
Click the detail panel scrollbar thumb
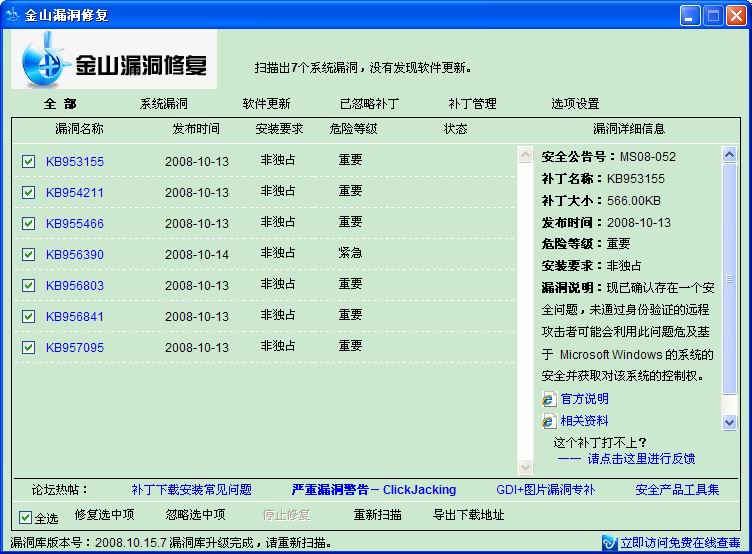pyautogui.click(x=729, y=279)
